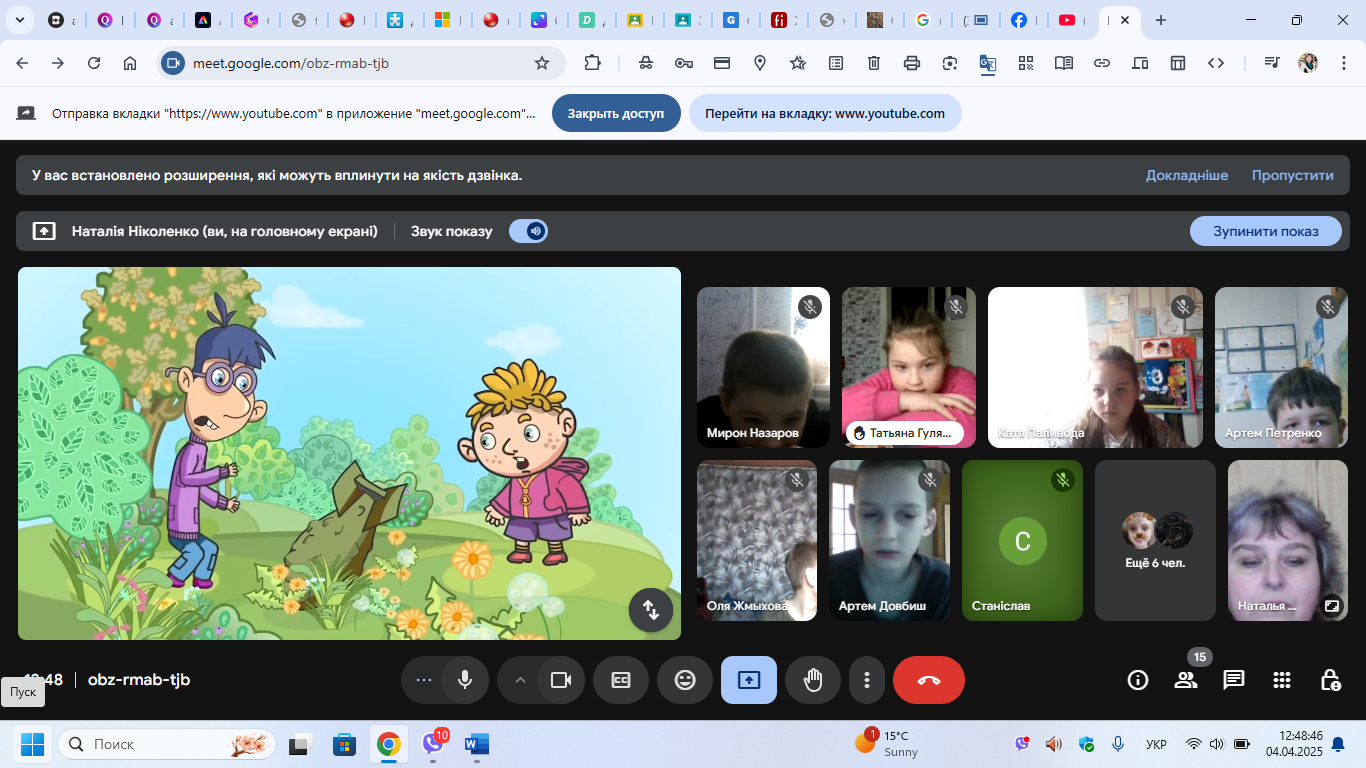
Task: Switch to the YouTube tab
Action: click(x=1073, y=20)
